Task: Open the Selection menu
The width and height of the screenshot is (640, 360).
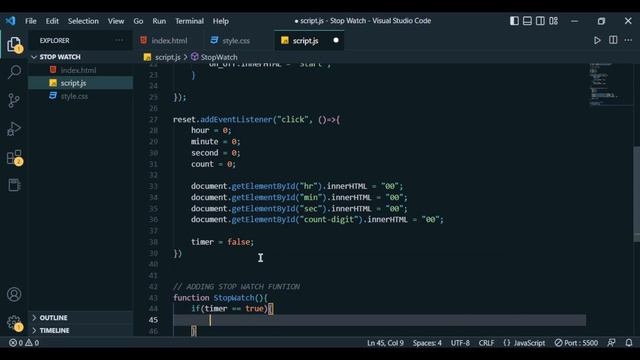Action: click(x=83, y=21)
